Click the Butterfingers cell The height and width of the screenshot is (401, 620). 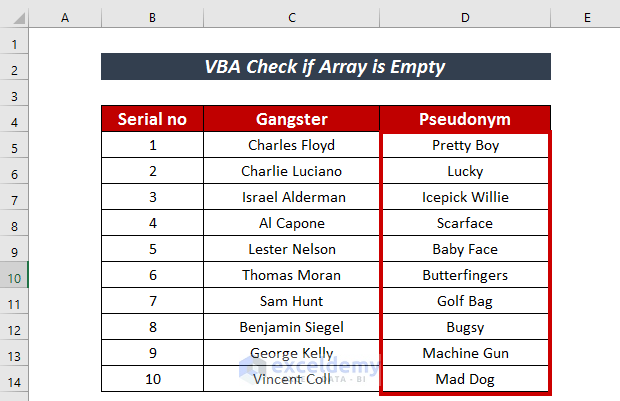(x=465, y=275)
